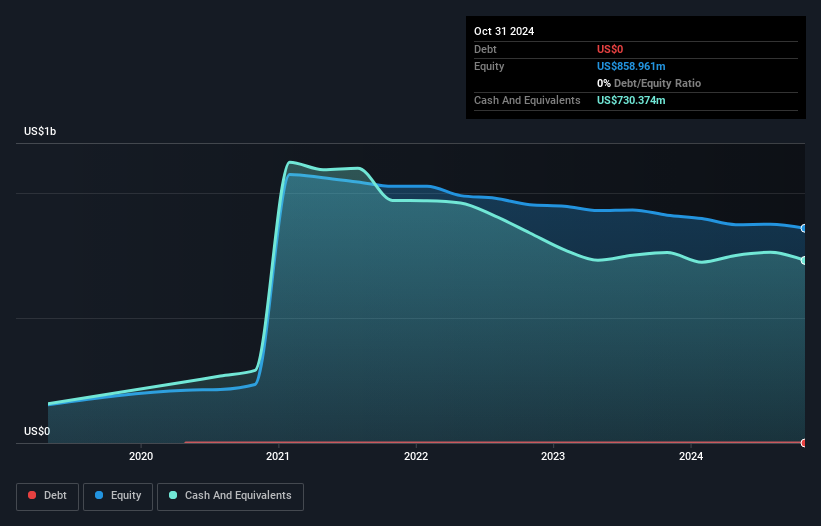Toggle the Equity legend button
Viewport: 821px width, 526px height.
118,496
